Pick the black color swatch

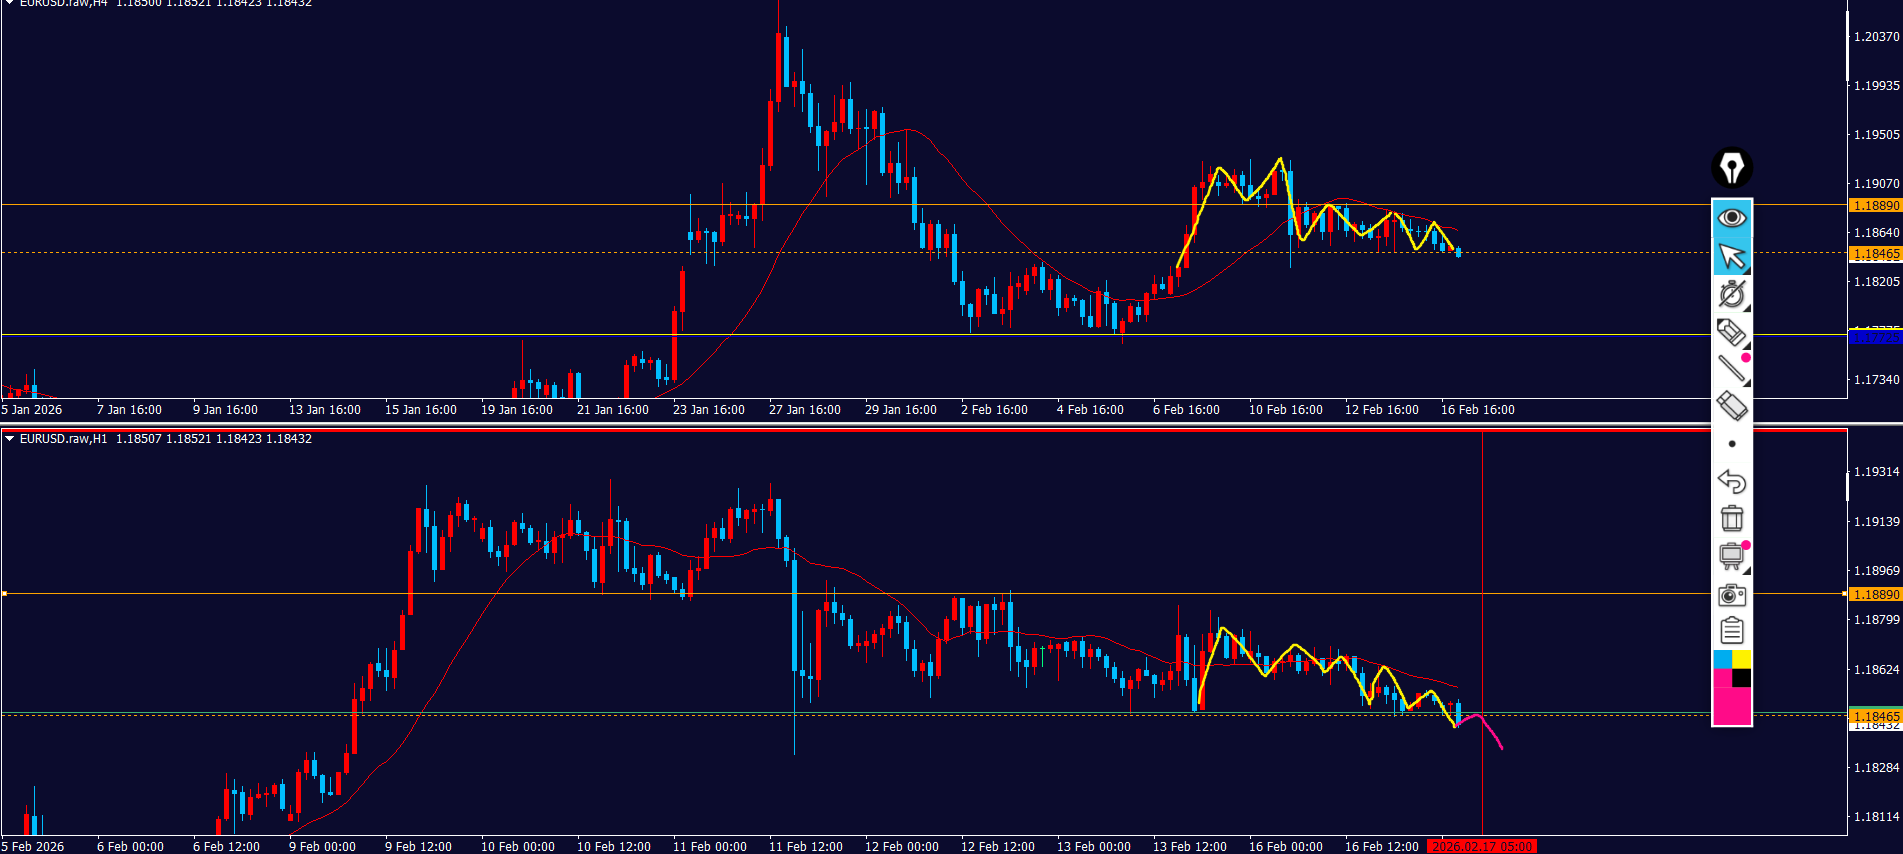coord(1741,678)
